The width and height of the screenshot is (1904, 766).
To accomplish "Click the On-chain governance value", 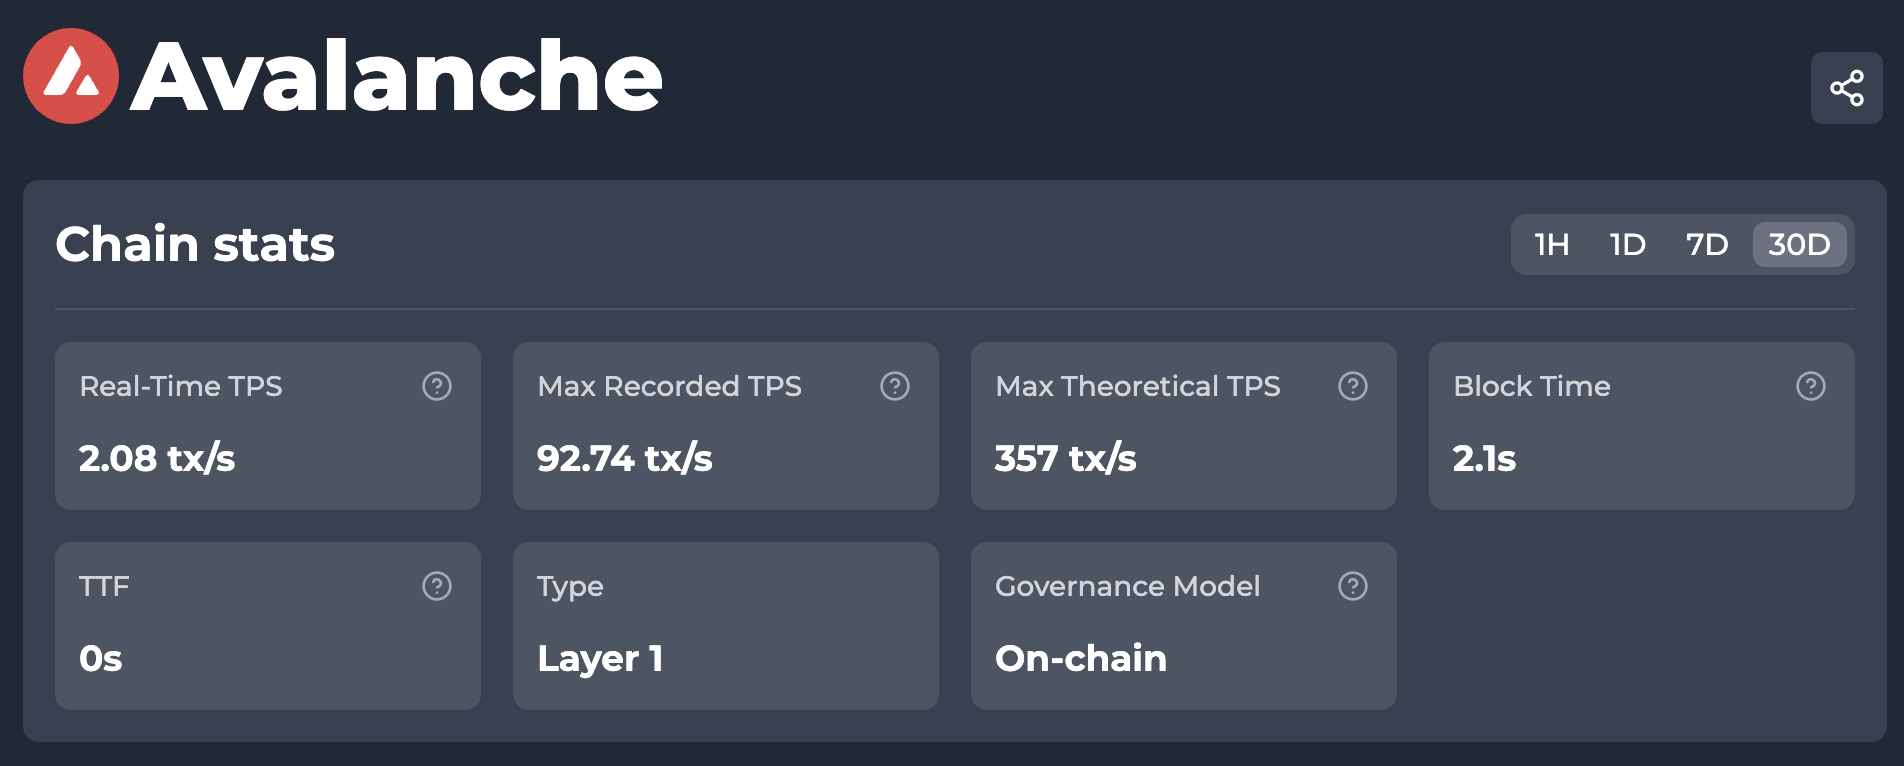I will coord(1081,659).
